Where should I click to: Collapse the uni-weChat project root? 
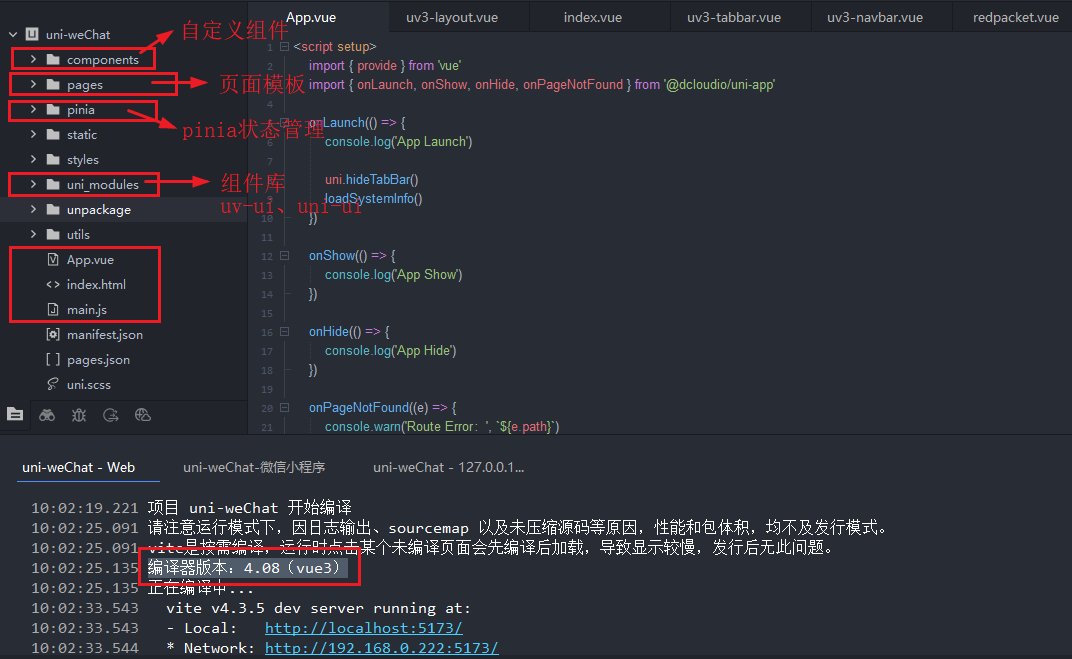[x=10, y=33]
